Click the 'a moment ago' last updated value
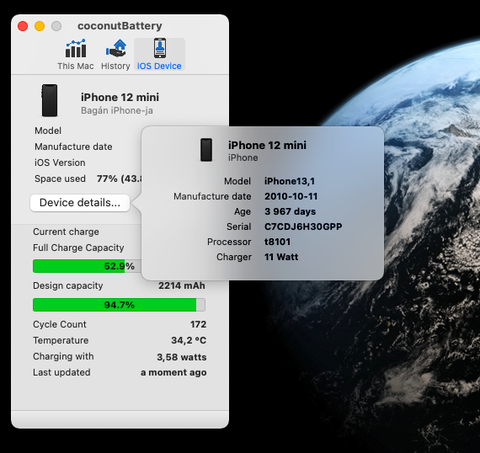480x453 pixels. [173, 372]
